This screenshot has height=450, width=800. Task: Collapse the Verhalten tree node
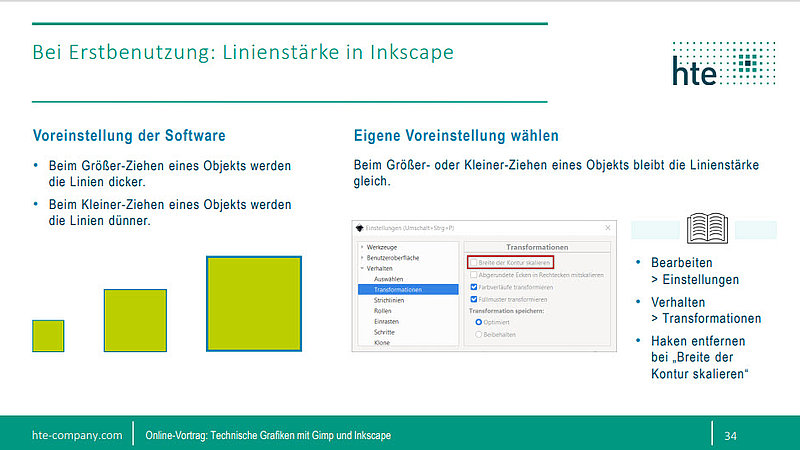[x=362, y=268]
